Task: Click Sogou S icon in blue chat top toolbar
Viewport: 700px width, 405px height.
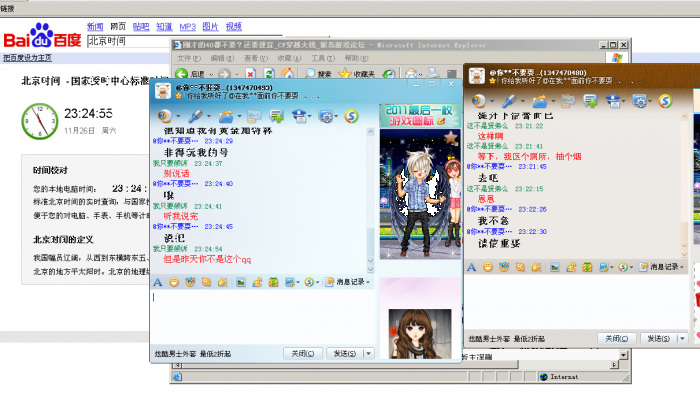Action: (x=351, y=116)
